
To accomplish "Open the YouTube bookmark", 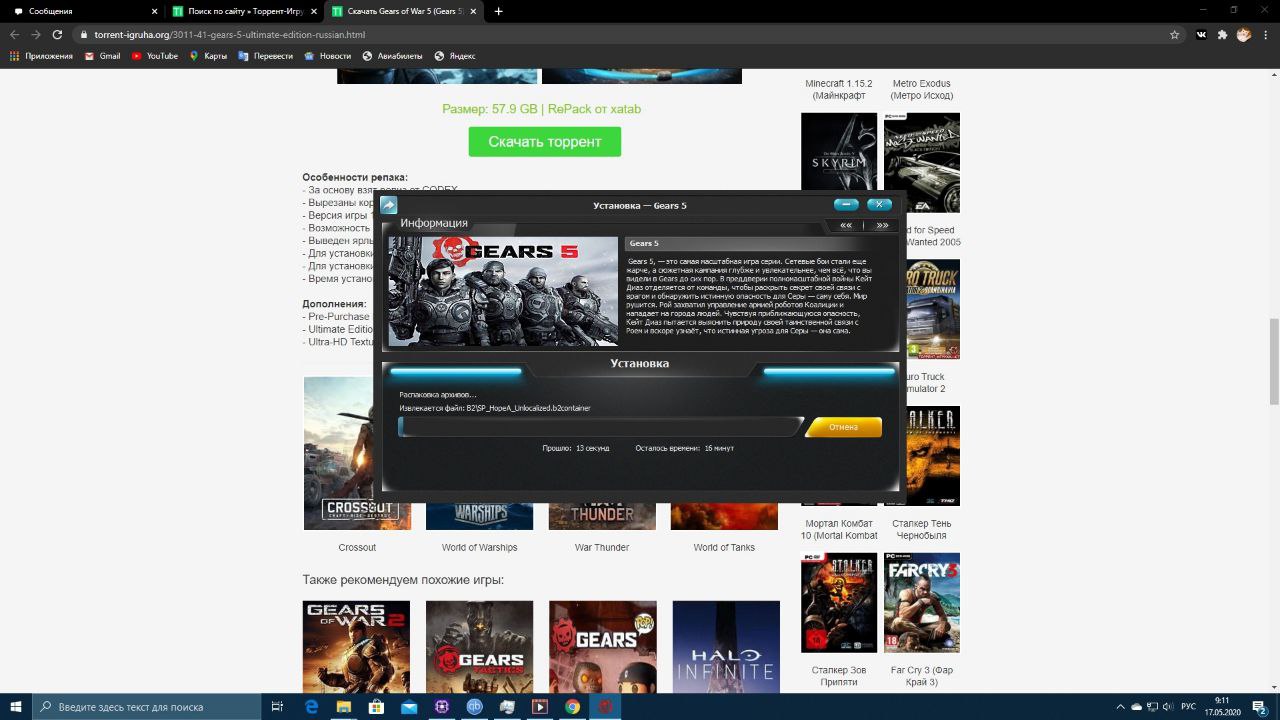I will click(x=154, y=56).
